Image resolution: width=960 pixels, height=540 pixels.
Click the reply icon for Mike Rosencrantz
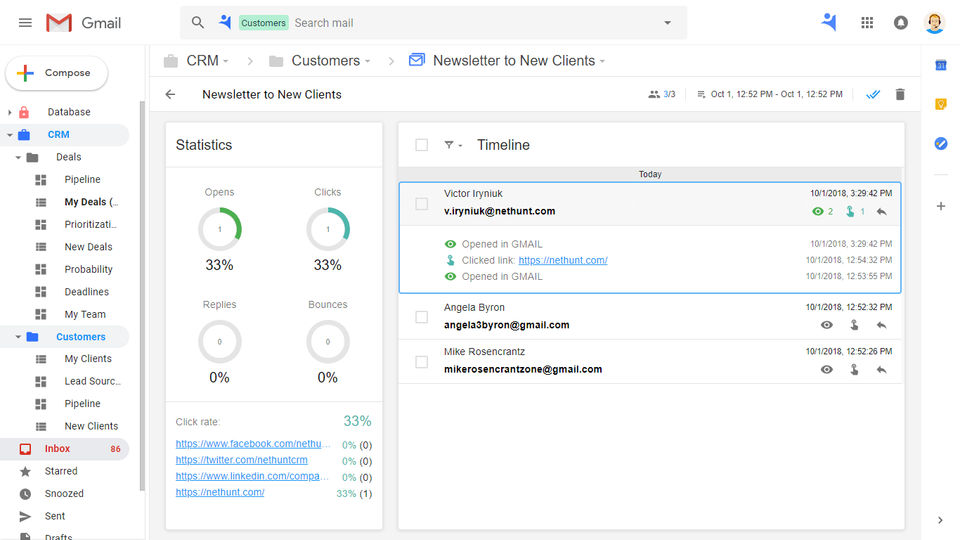tap(882, 370)
